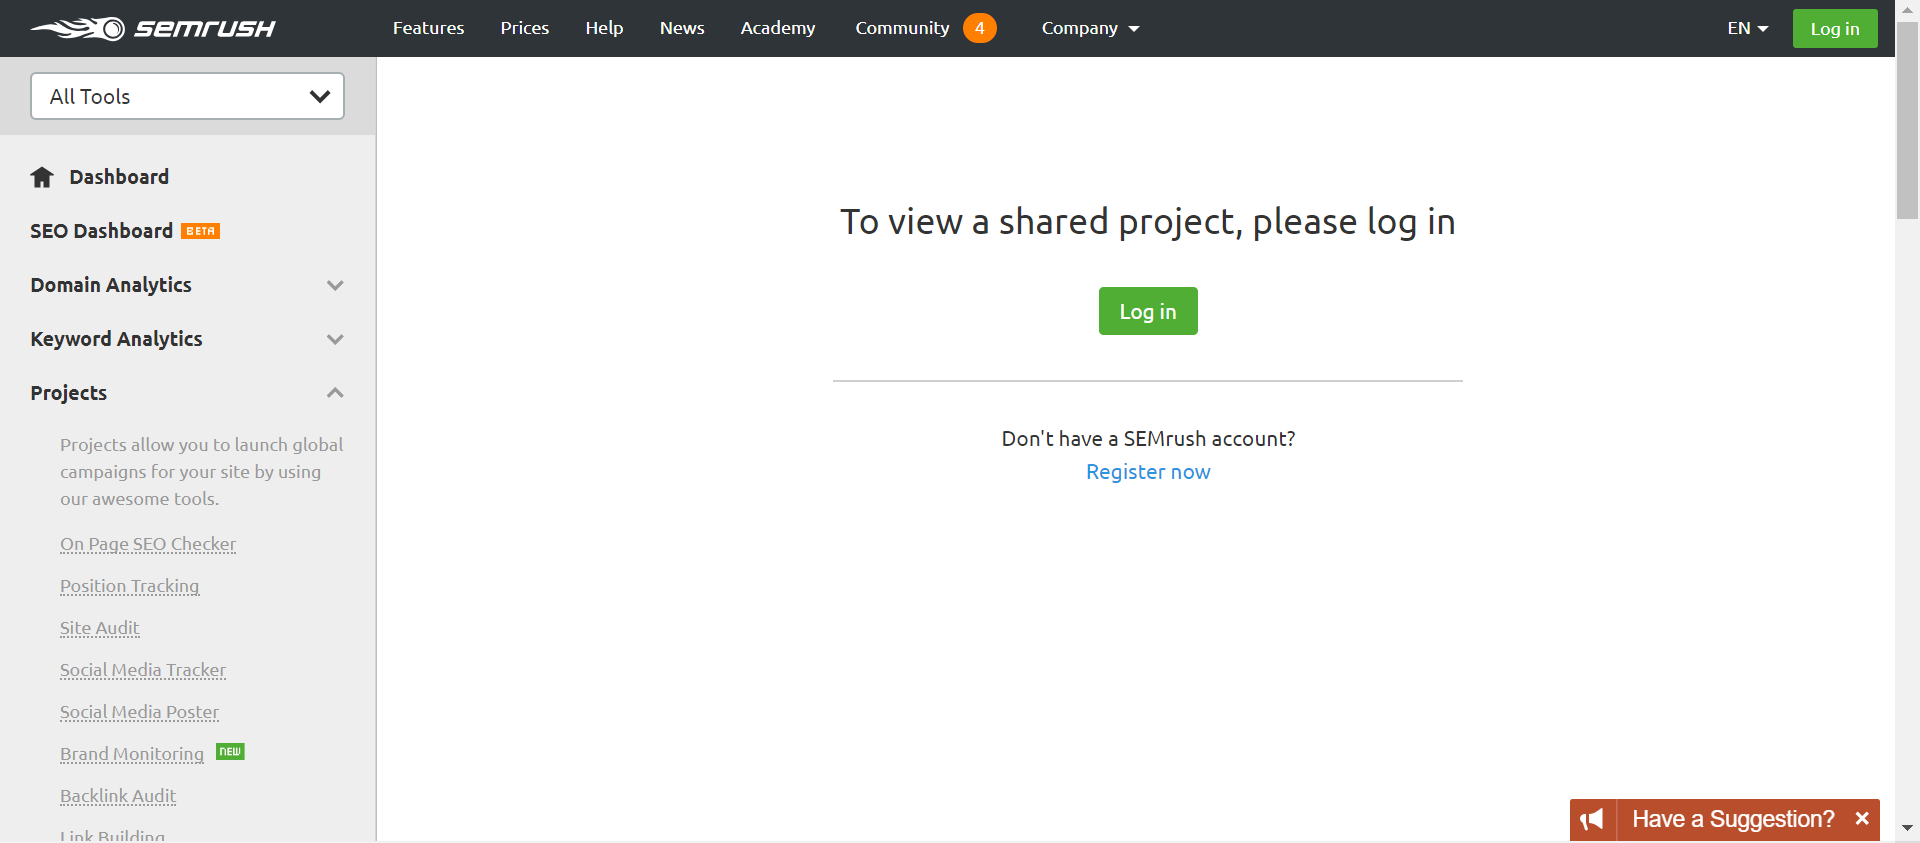The height and width of the screenshot is (843, 1920).
Task: Open the EN language selector
Action: tap(1748, 28)
